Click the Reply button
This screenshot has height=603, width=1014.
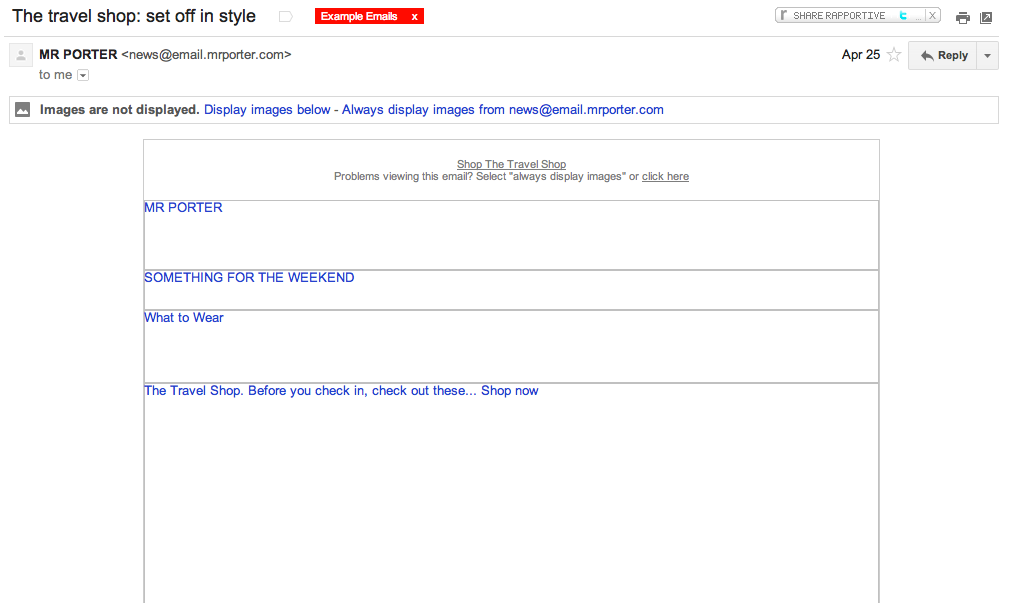[x=943, y=56]
